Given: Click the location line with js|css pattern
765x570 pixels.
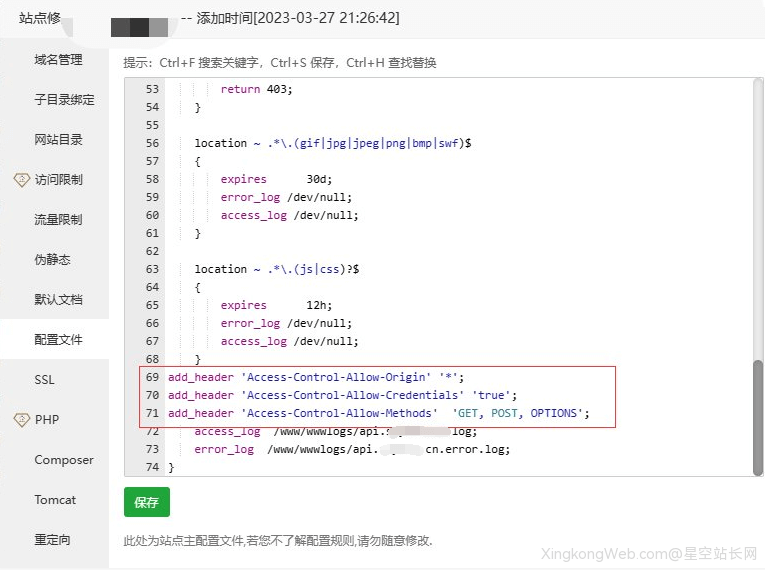Looking at the screenshot, I should [x=277, y=269].
